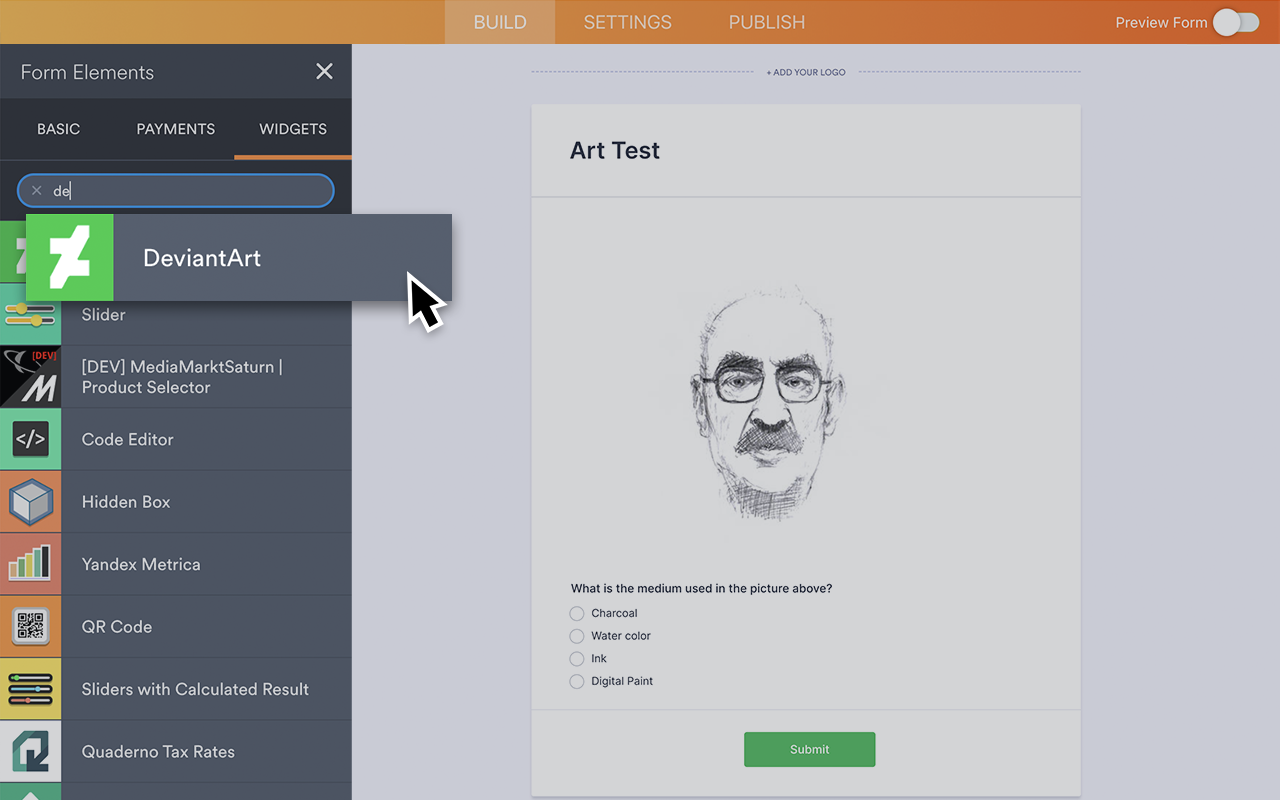This screenshot has width=1280, height=800.
Task: Close the Form Elements panel
Action: [x=324, y=71]
